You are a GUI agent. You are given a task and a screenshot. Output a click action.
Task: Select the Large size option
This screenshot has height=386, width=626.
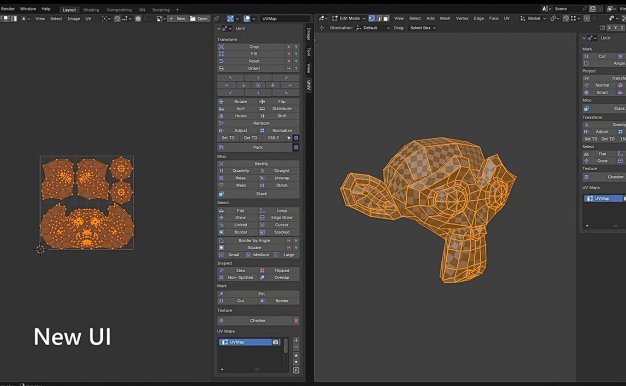point(286,255)
